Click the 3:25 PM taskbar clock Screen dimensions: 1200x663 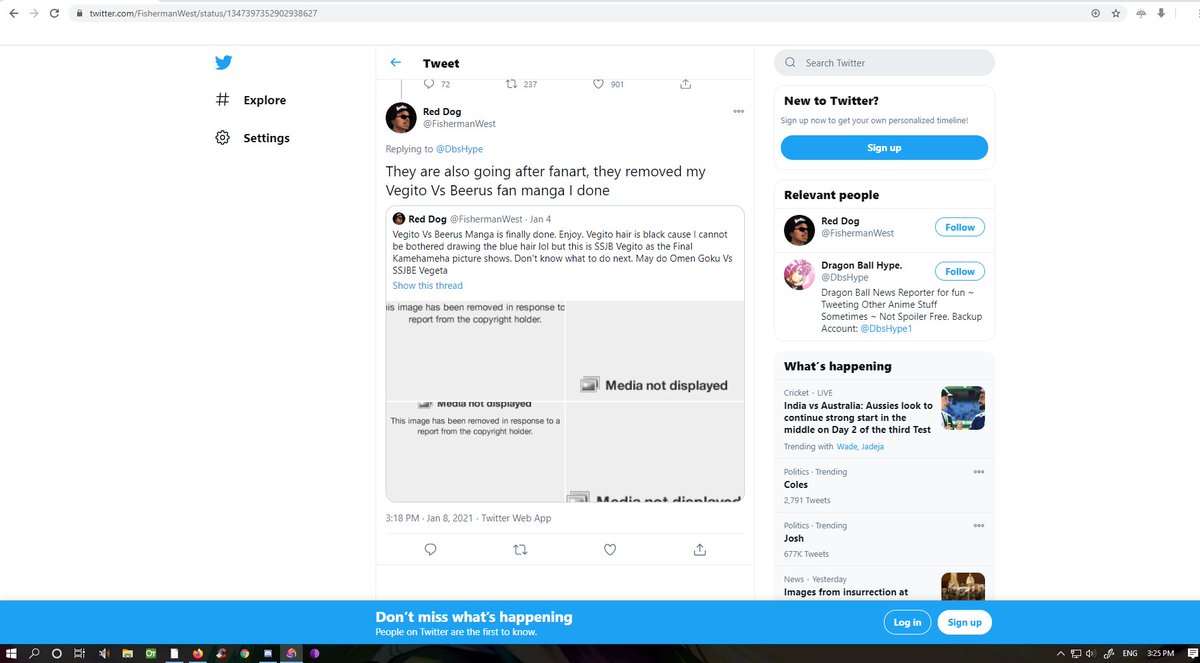click(x=1161, y=653)
